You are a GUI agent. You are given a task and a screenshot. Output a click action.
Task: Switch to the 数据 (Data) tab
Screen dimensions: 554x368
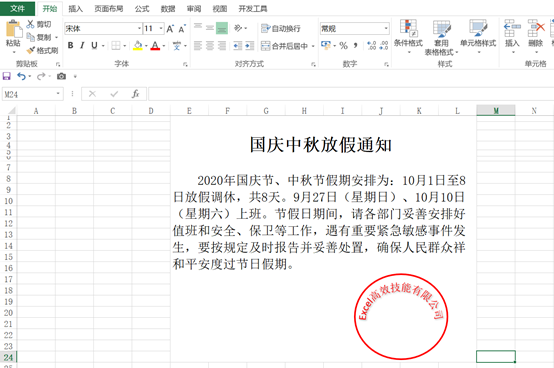click(x=168, y=9)
